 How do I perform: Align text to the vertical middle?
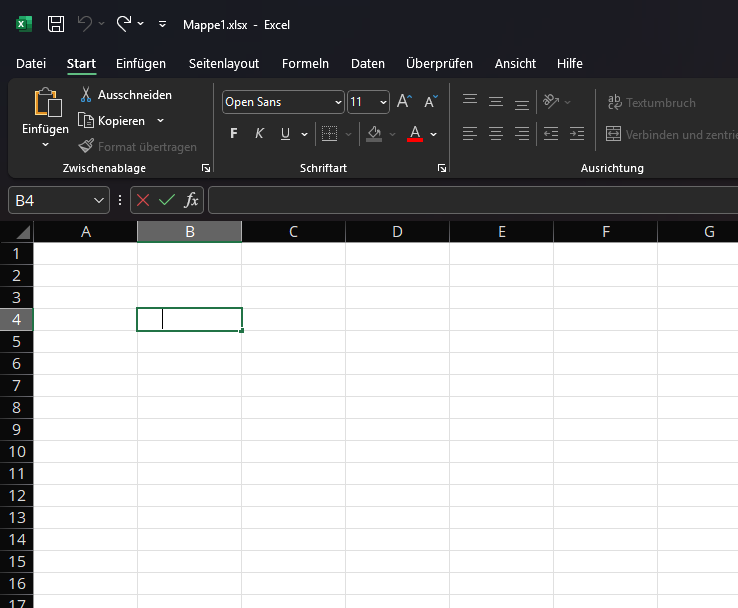[x=496, y=101]
